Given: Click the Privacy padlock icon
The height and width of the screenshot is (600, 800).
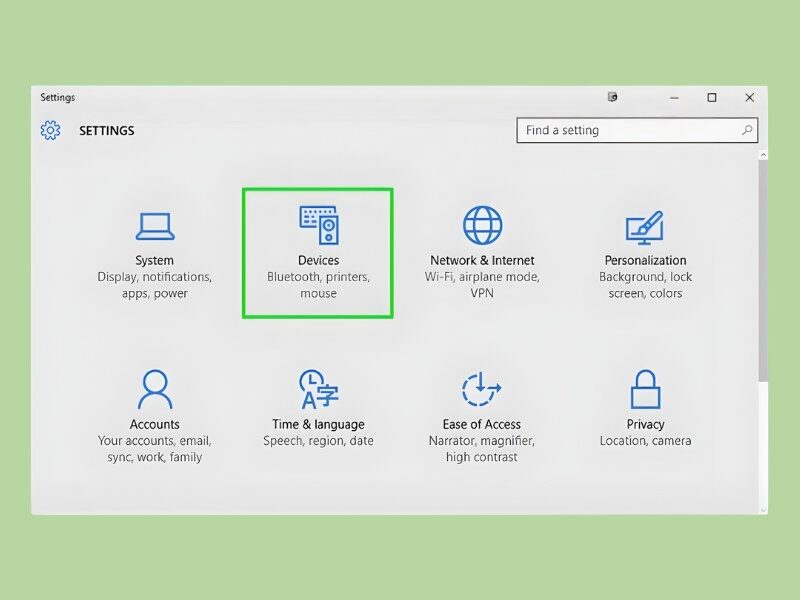Looking at the screenshot, I should (x=645, y=389).
